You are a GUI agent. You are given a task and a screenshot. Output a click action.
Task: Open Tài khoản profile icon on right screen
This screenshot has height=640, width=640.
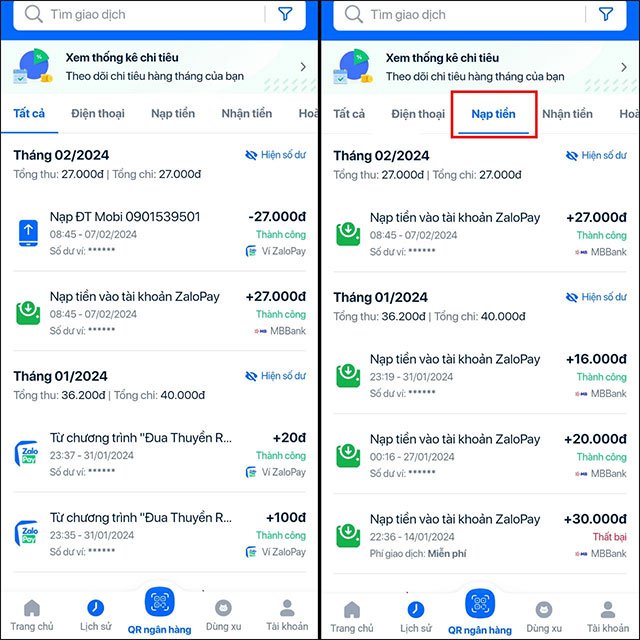click(x=608, y=610)
